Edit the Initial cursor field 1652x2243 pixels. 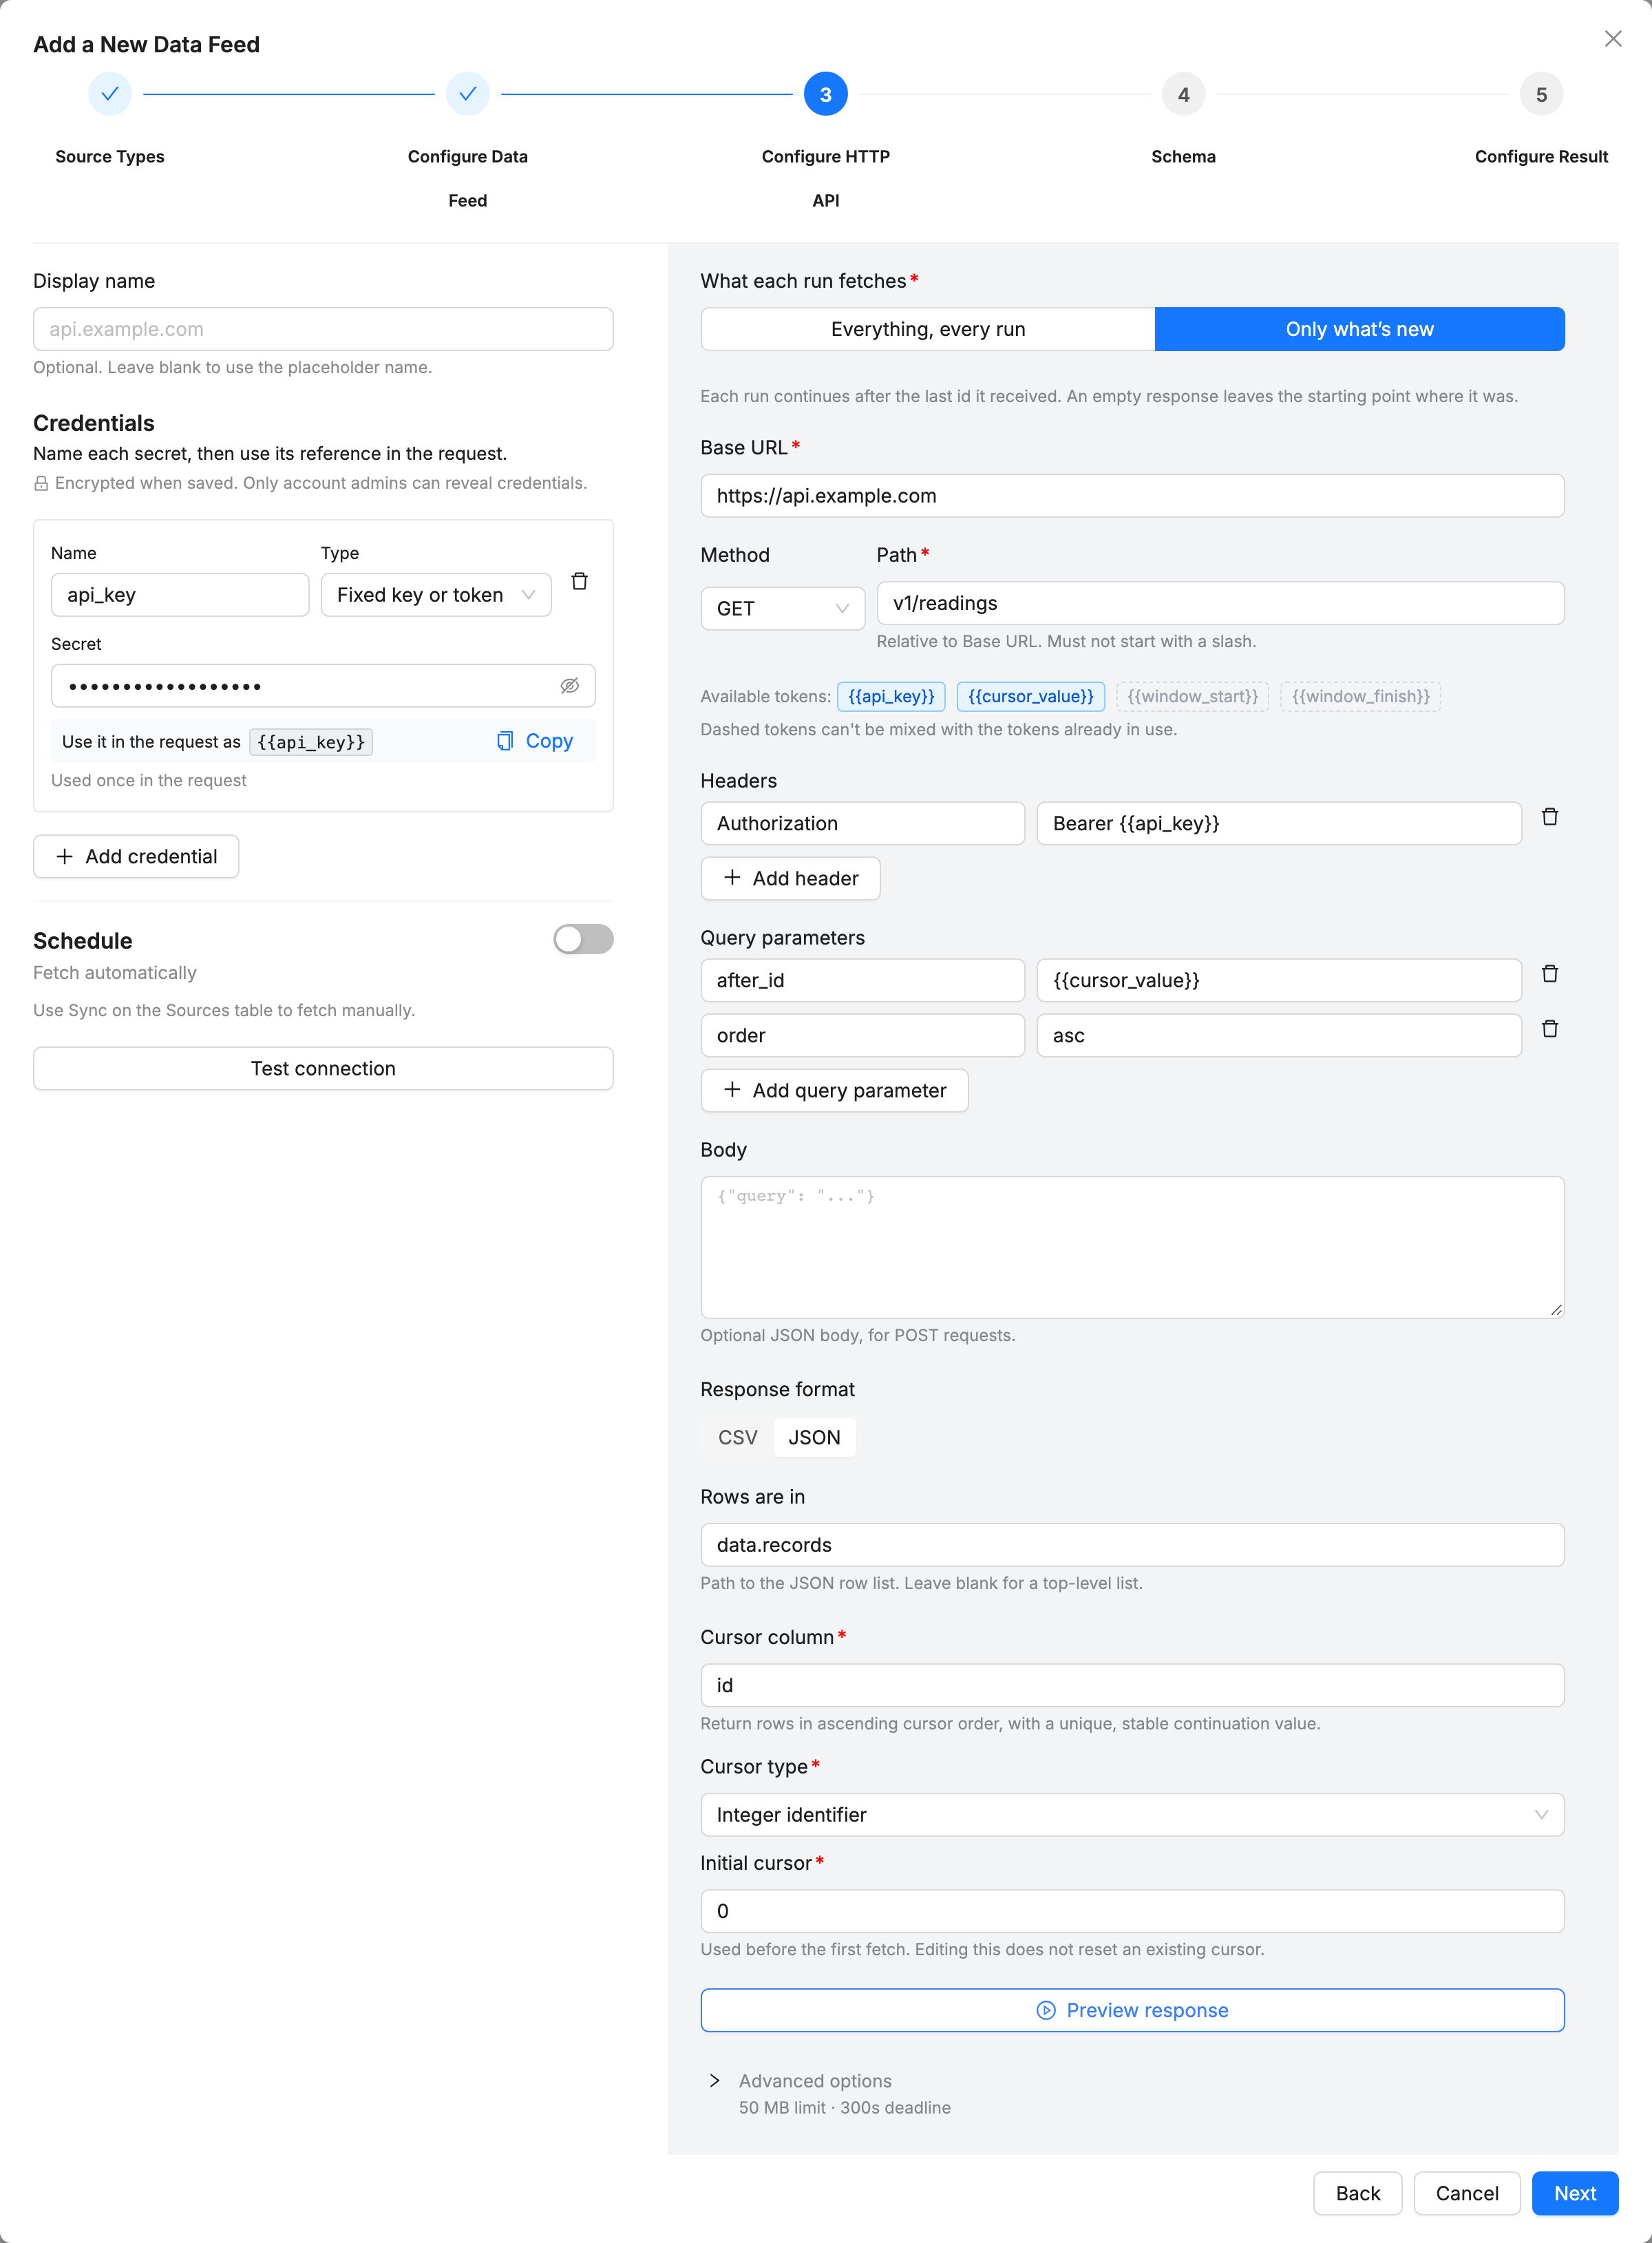(1132, 1911)
